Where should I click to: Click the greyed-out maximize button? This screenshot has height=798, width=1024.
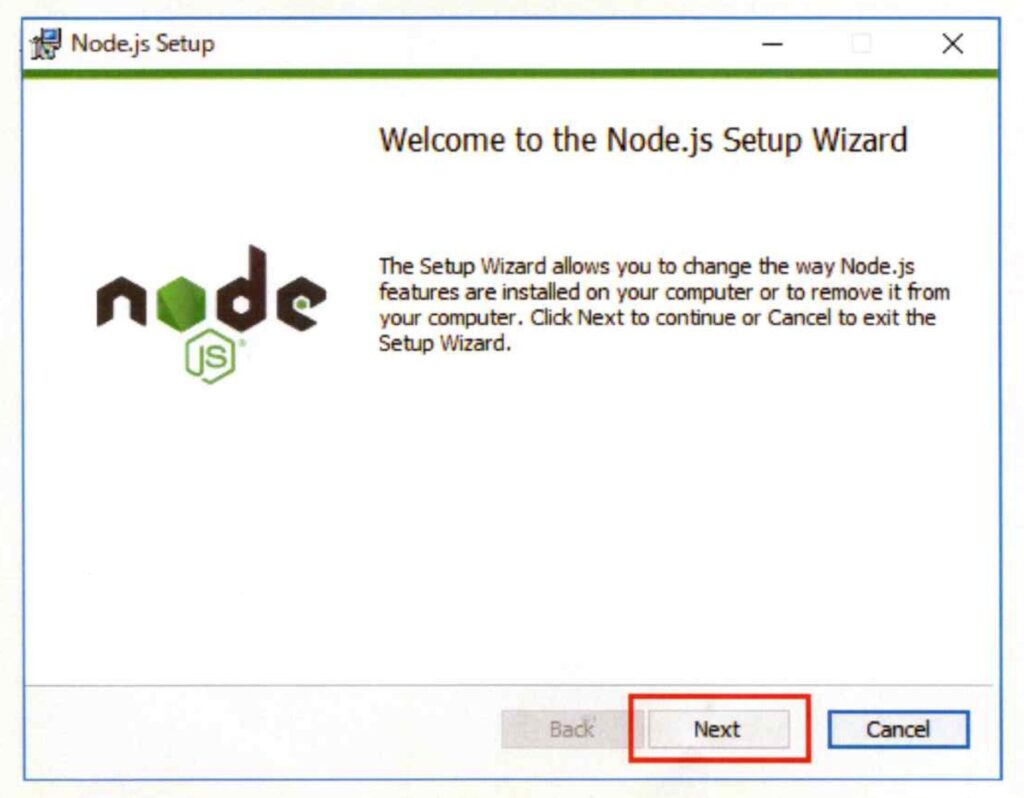coord(861,44)
